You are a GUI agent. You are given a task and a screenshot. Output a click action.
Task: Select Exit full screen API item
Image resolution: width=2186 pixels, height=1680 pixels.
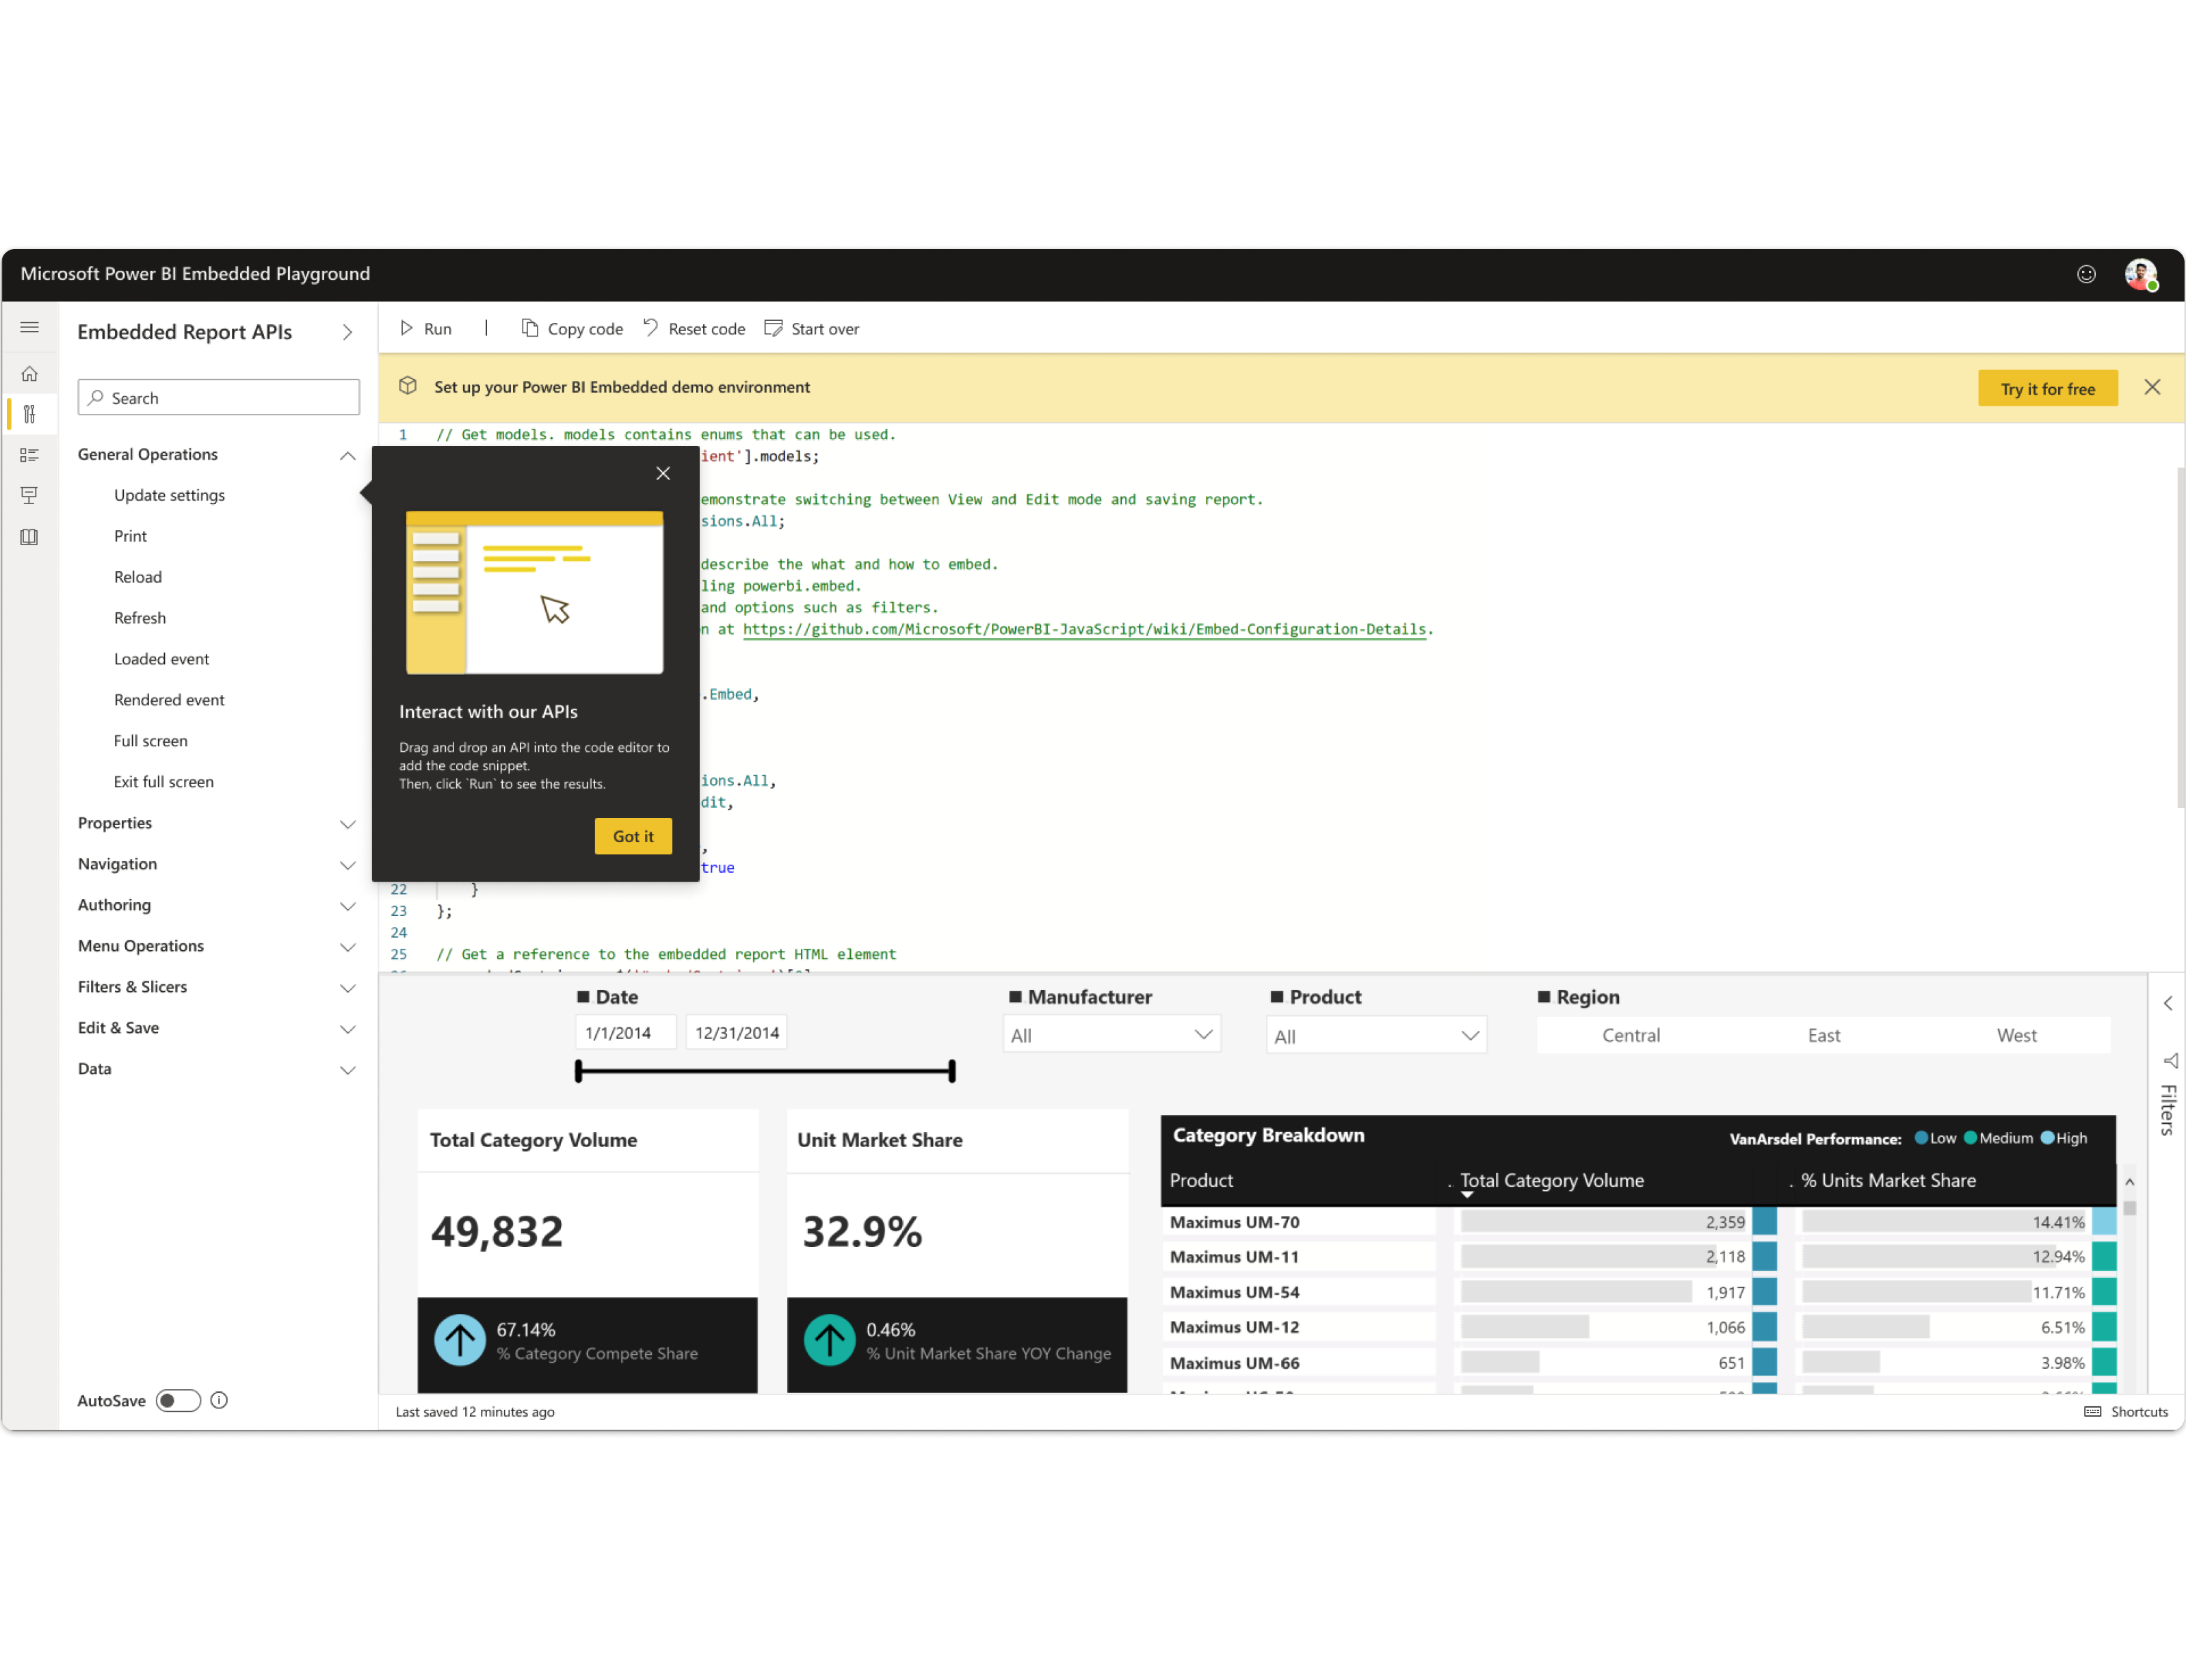[x=163, y=782]
